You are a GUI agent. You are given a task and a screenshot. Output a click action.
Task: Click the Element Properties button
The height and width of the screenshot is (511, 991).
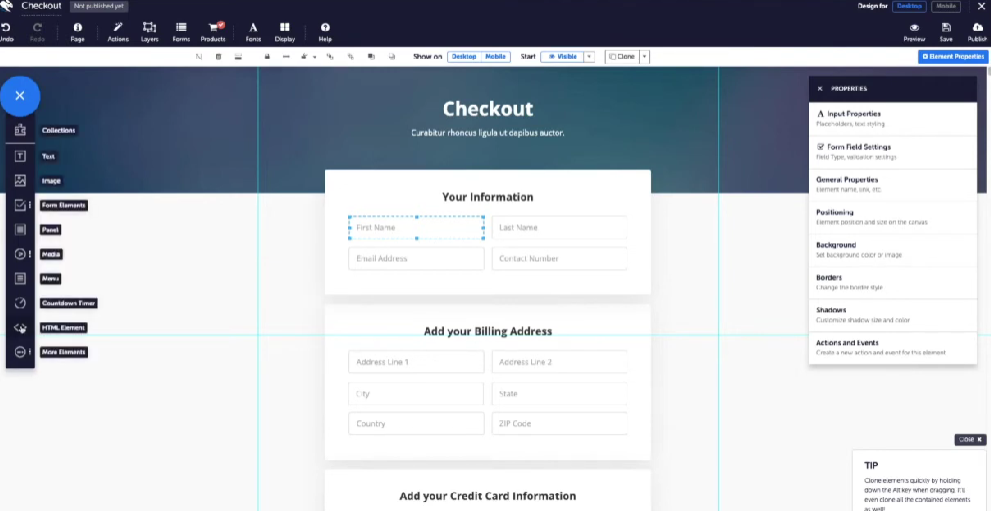(x=952, y=57)
